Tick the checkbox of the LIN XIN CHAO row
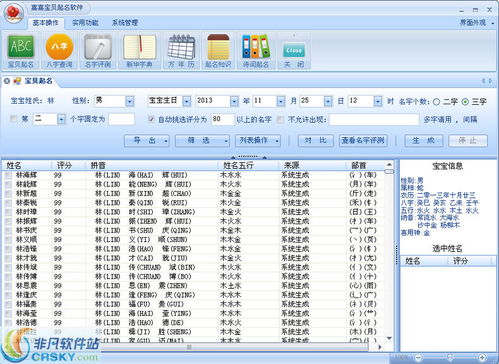Viewport: 499px width, 364px height. coord(8,193)
